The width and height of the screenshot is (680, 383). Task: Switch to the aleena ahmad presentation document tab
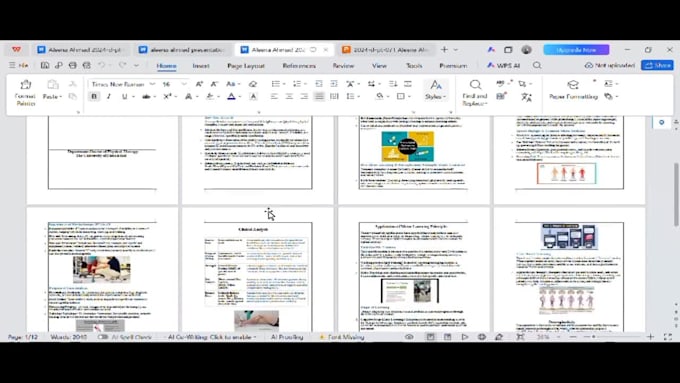click(x=183, y=50)
